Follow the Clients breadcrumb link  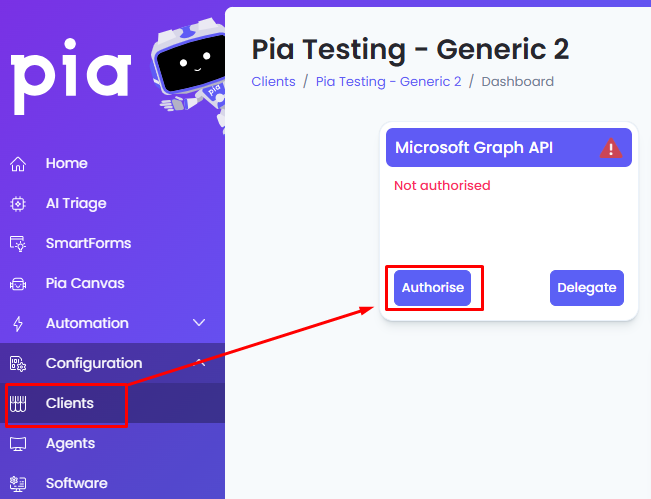point(273,81)
